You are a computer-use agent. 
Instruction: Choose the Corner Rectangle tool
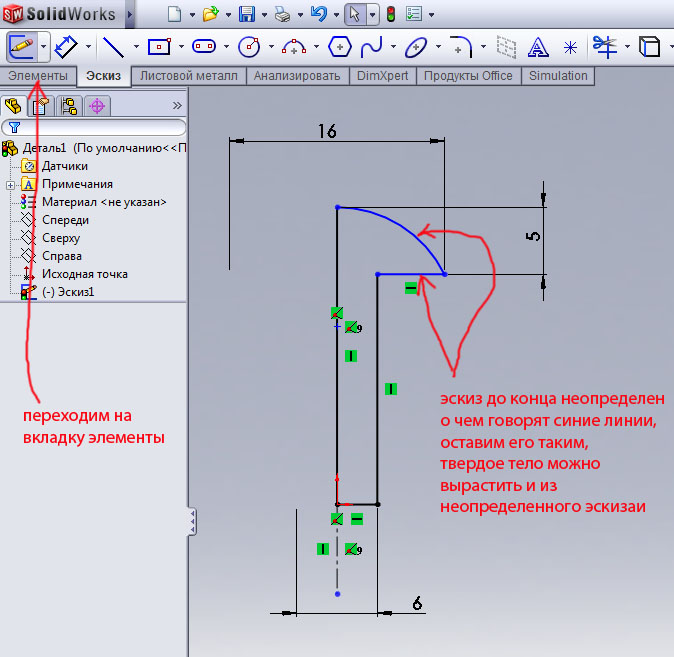tap(159, 46)
